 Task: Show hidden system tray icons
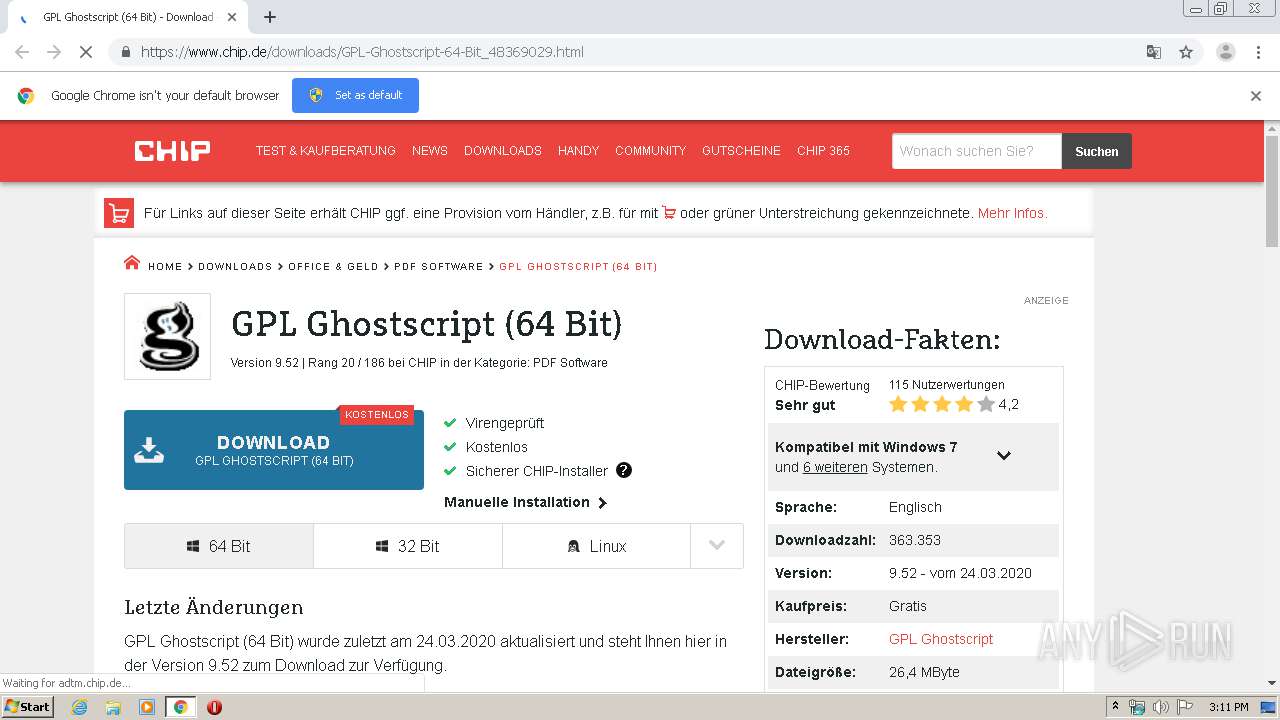[x=1115, y=707]
